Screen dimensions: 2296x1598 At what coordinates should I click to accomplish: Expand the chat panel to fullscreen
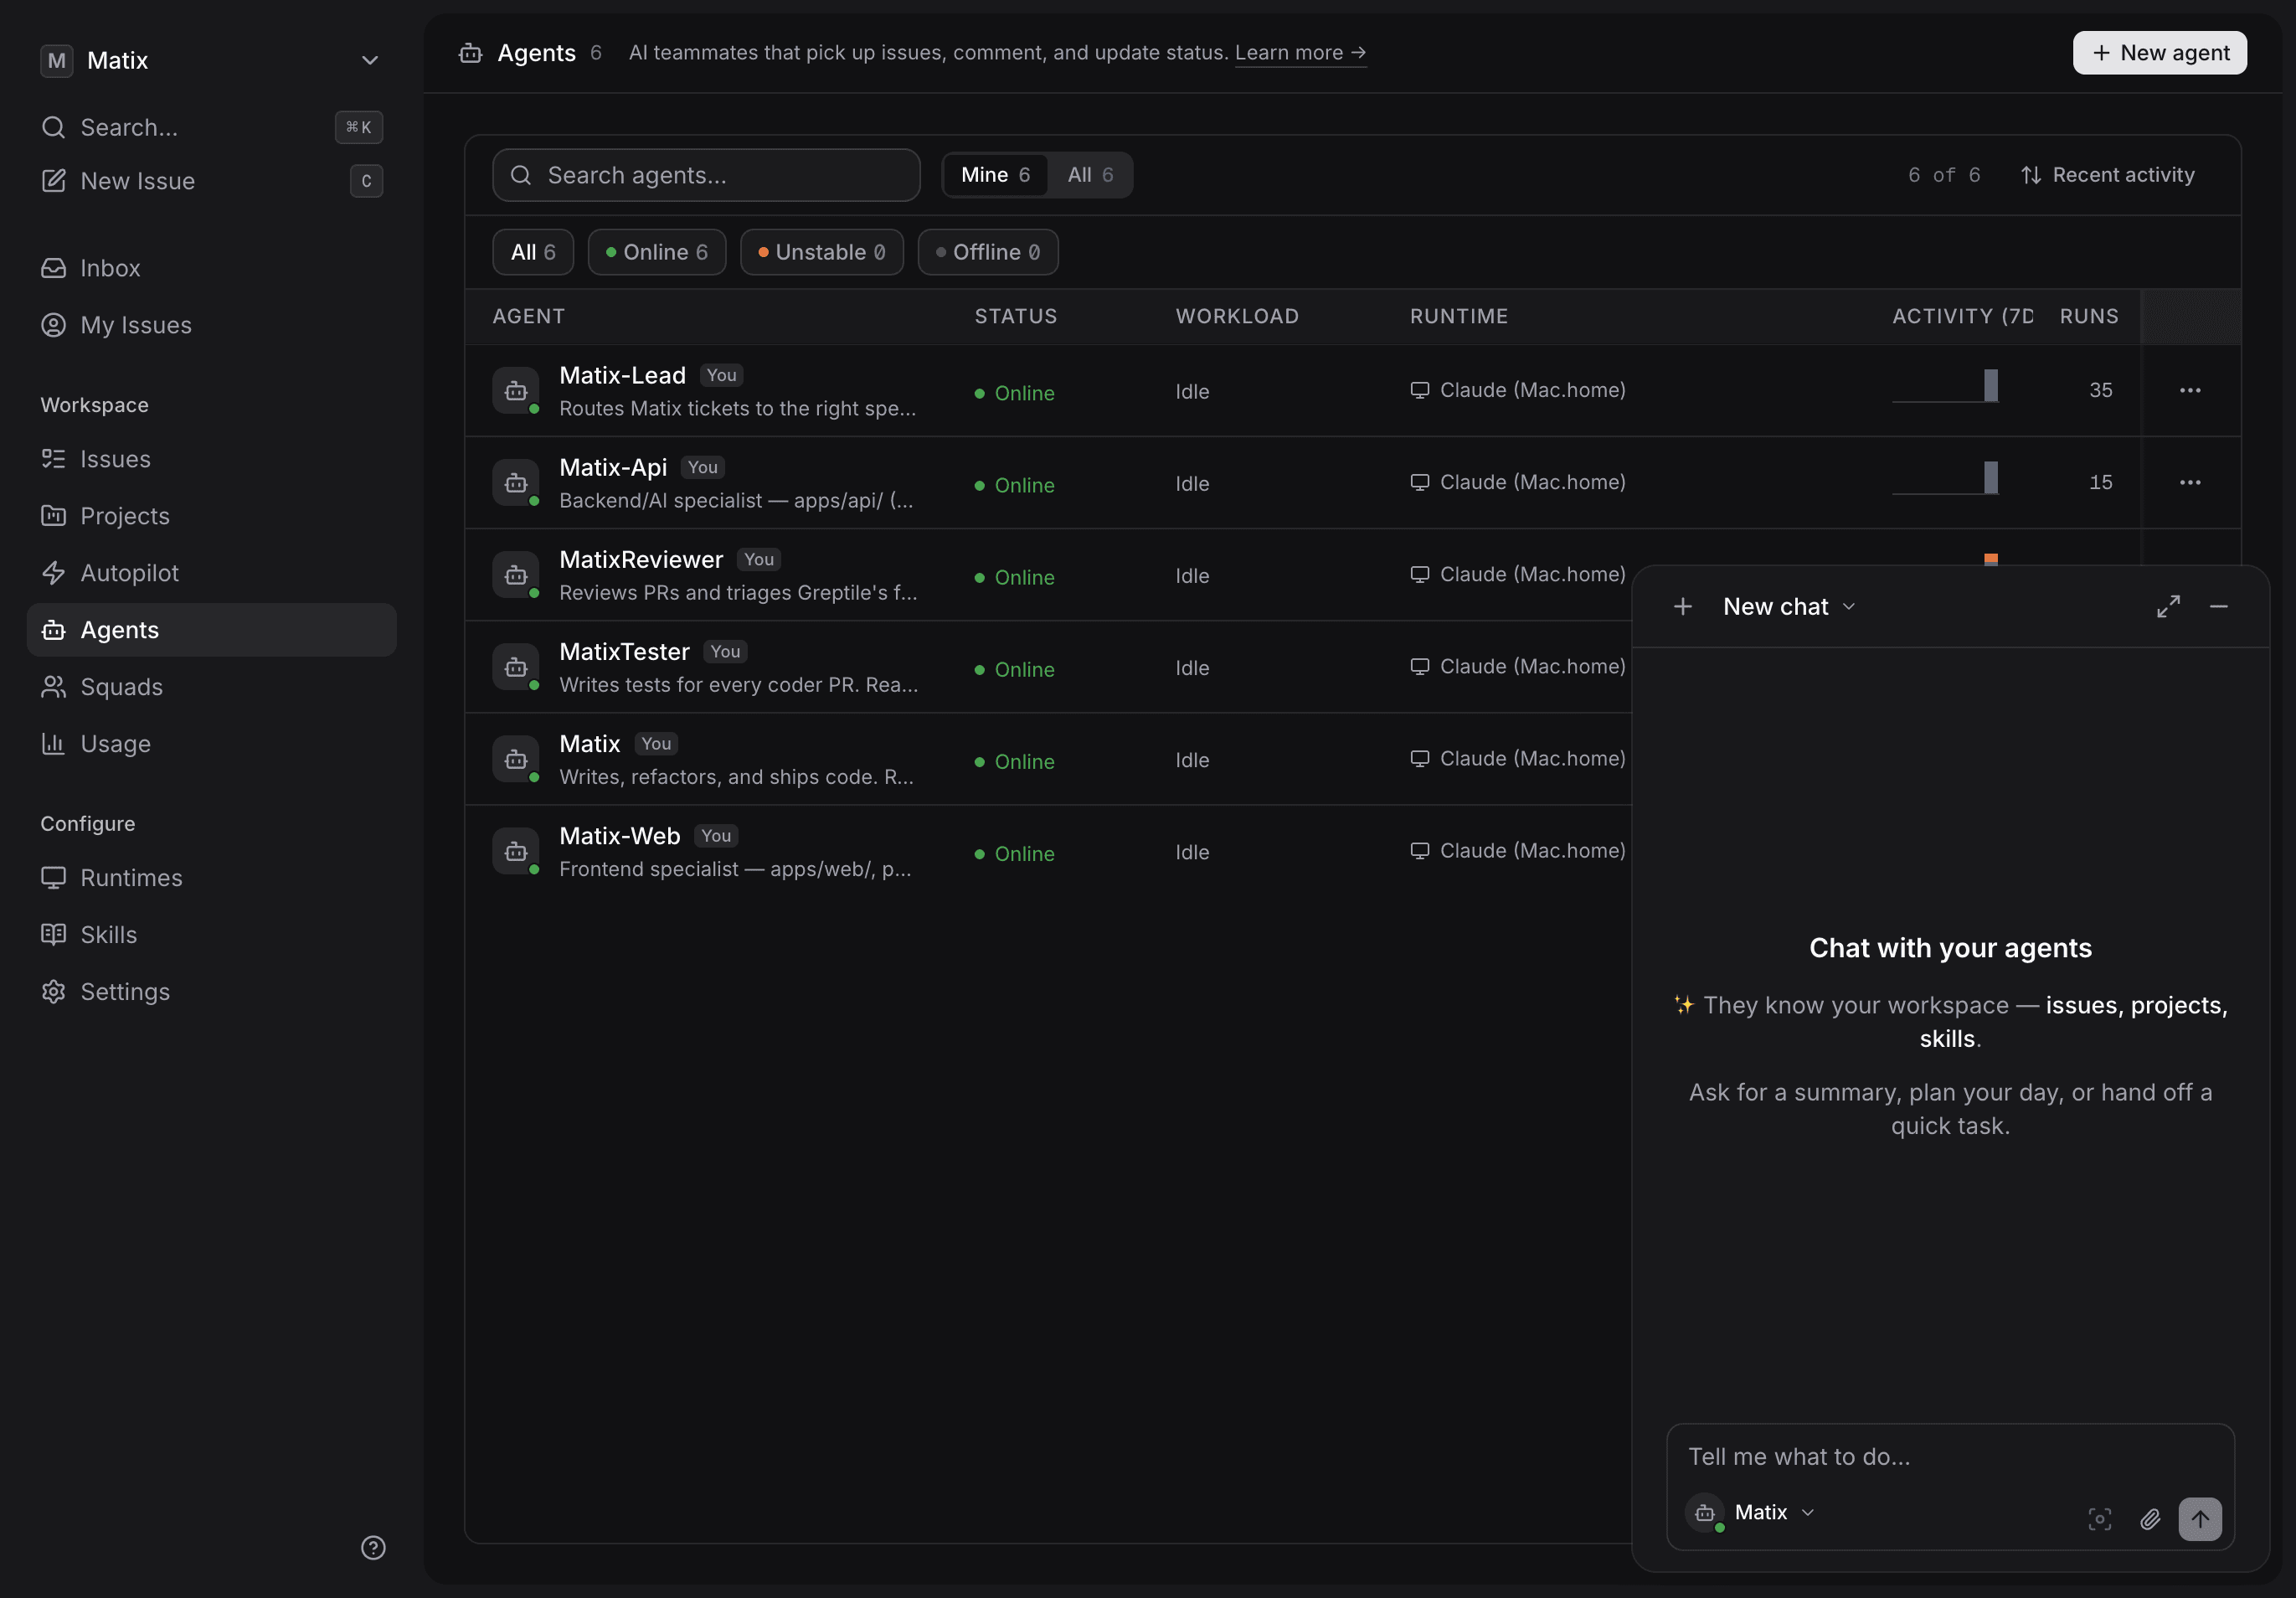(x=2168, y=607)
